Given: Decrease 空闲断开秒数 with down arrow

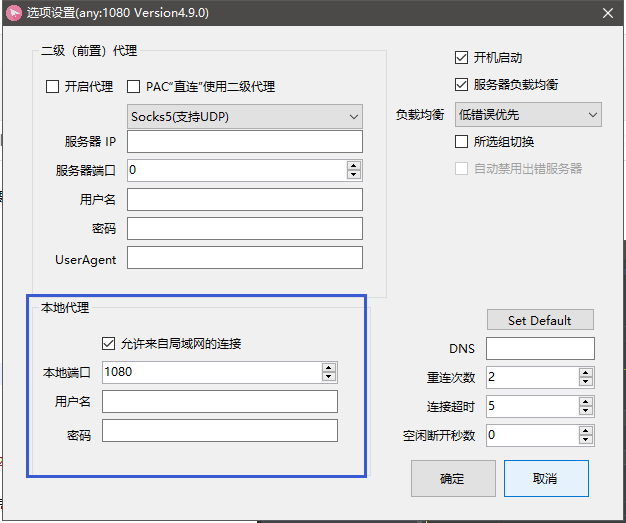Looking at the screenshot, I should 585,440.
